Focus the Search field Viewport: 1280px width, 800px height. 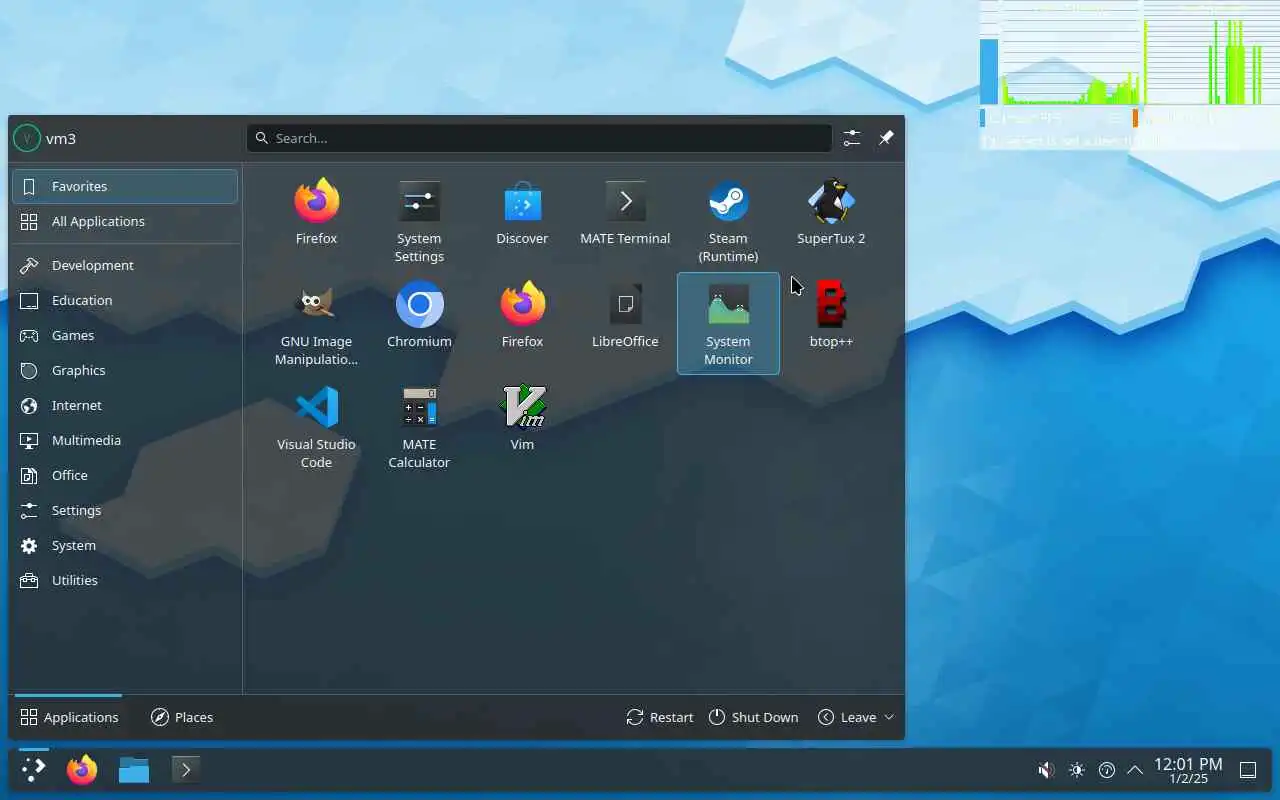click(x=539, y=138)
